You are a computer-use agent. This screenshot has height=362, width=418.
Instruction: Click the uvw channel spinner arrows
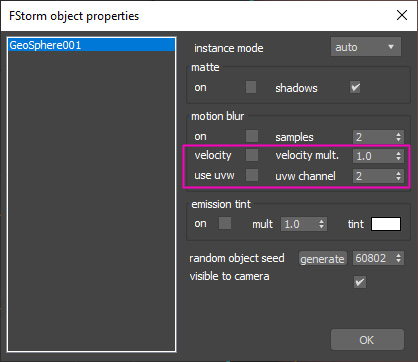(399, 176)
